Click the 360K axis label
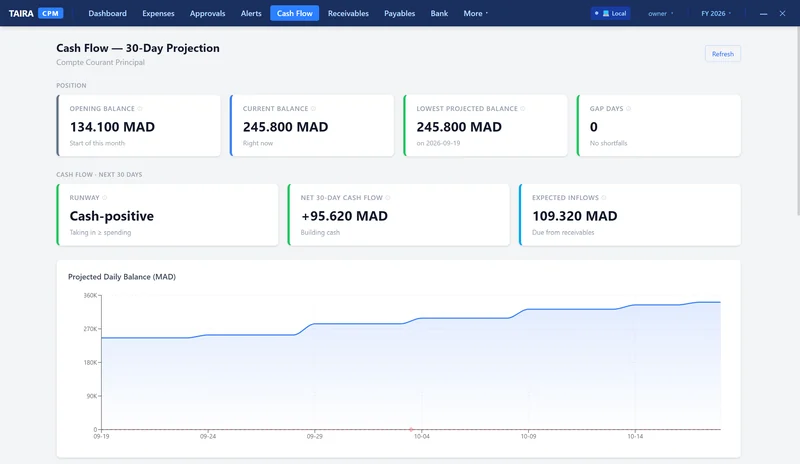Image resolution: width=800 pixels, height=464 pixels. (x=90, y=296)
